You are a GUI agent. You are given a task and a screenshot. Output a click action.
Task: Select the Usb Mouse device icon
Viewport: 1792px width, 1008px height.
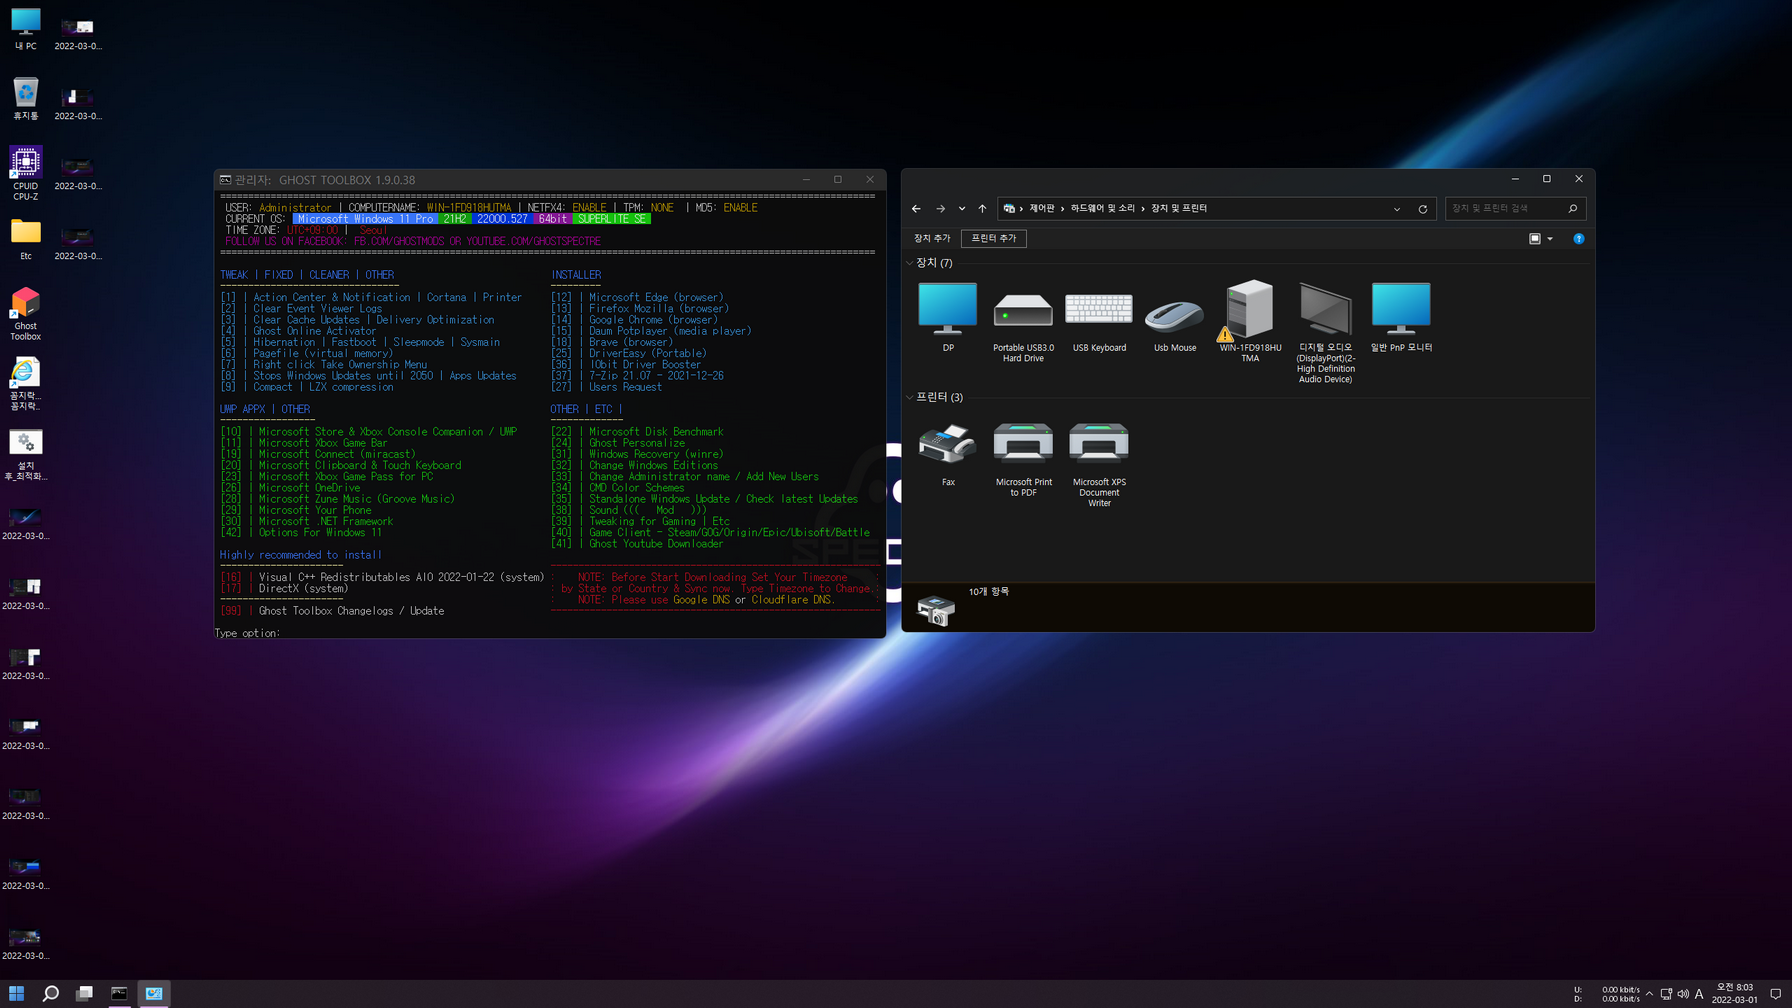[1174, 316]
